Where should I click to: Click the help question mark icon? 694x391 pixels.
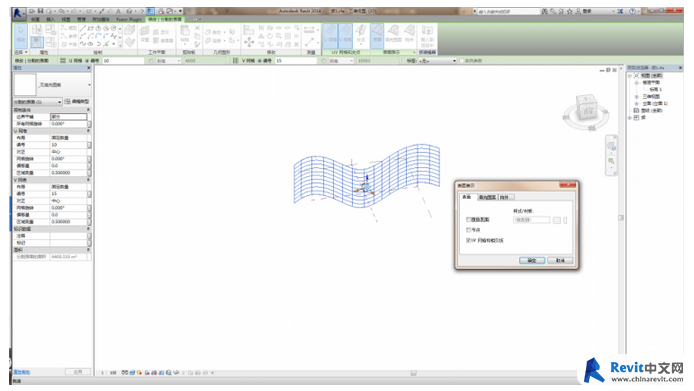tap(633, 11)
